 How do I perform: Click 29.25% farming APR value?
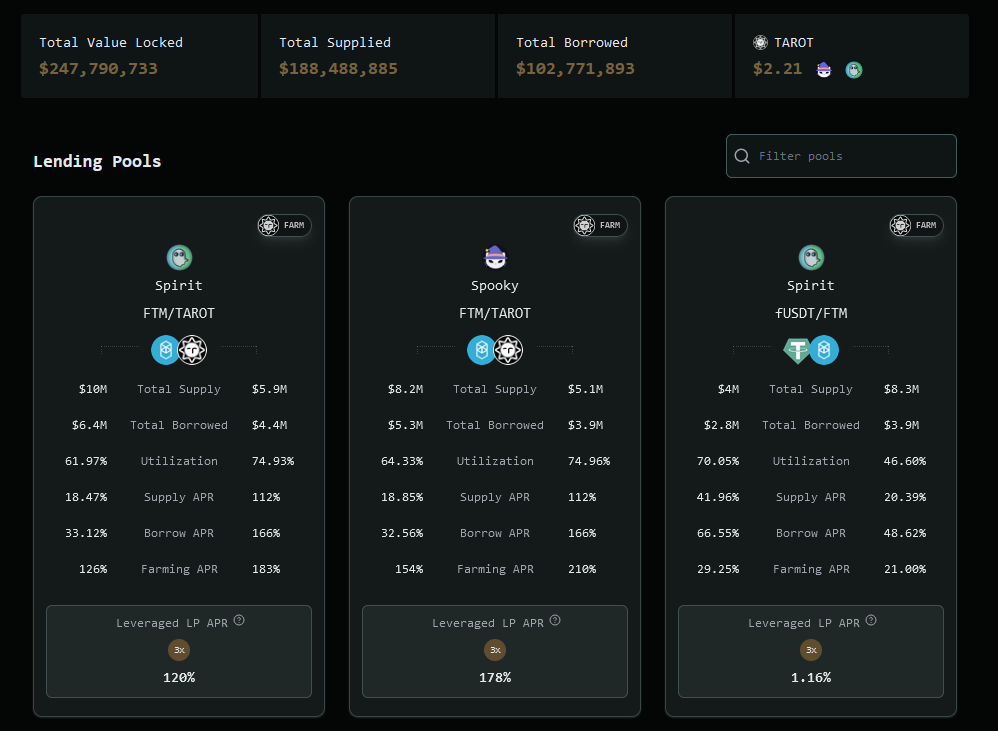[718, 569]
